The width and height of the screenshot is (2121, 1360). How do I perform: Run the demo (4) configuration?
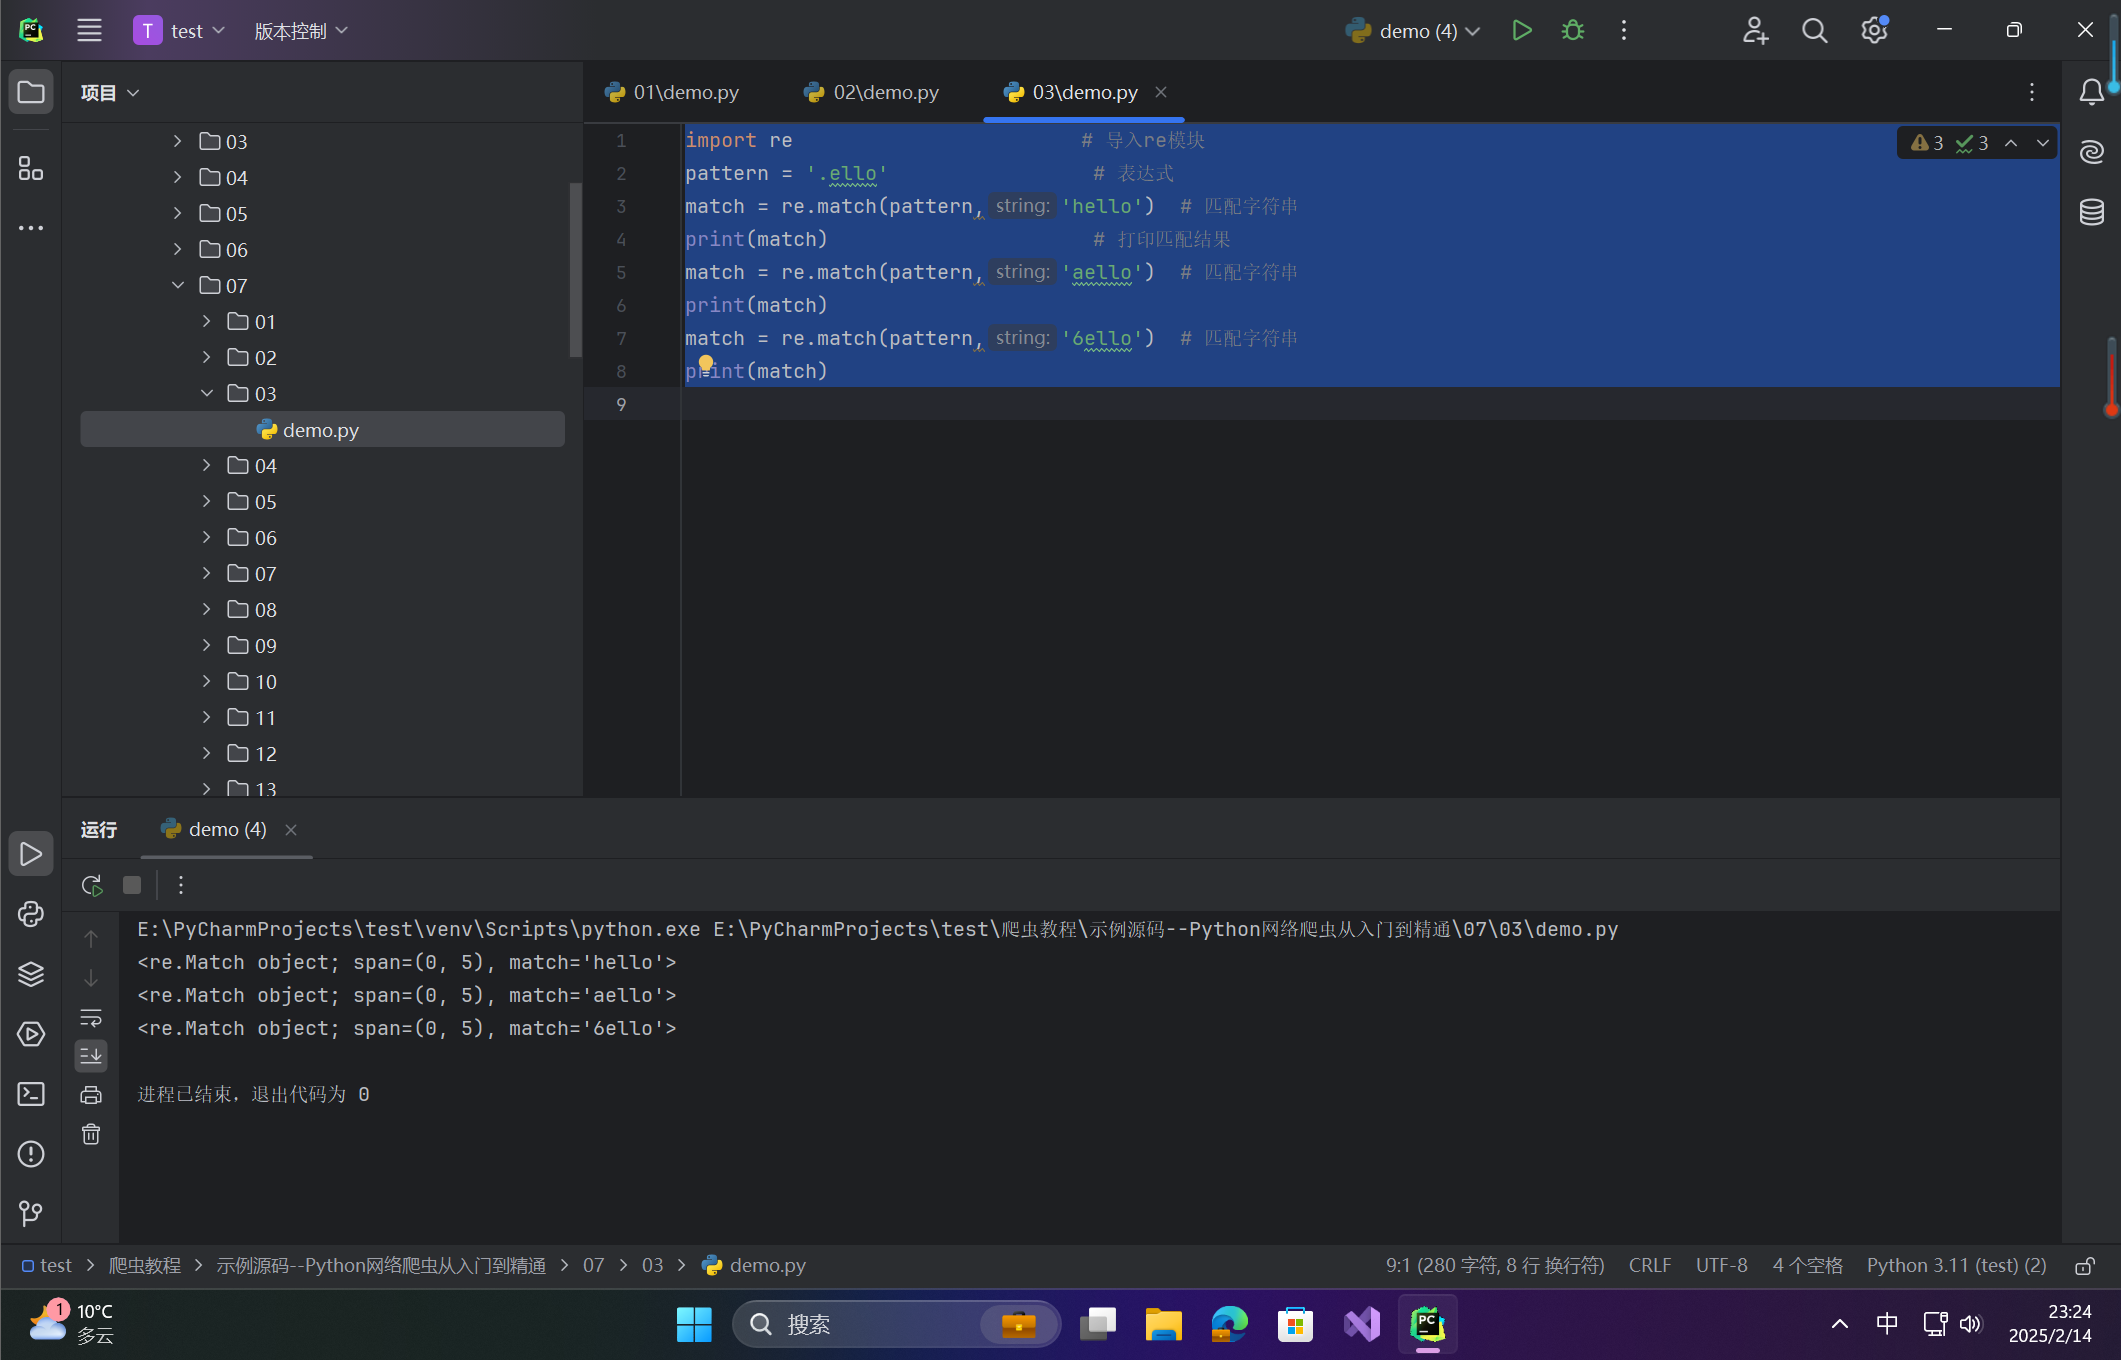tap(1521, 31)
